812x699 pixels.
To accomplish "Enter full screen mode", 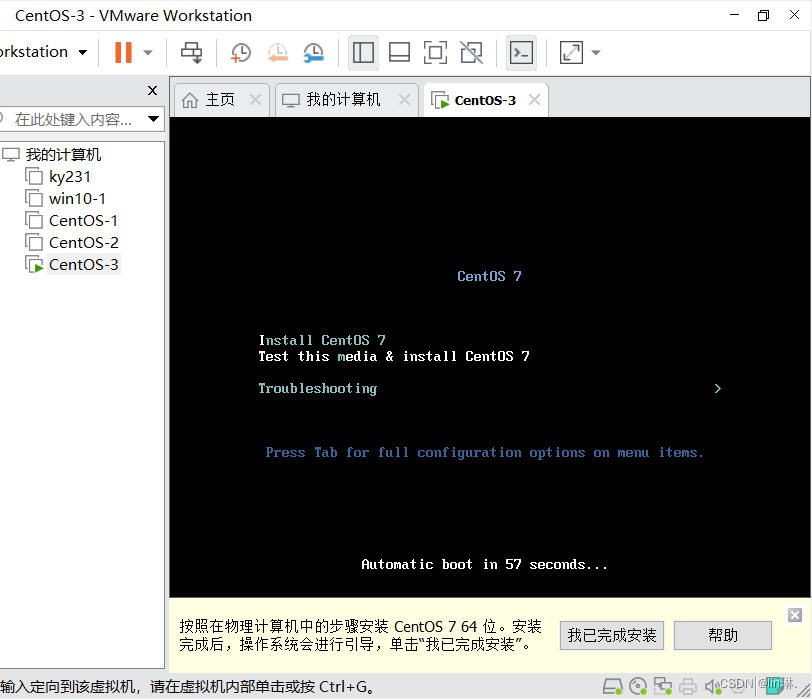I will (x=436, y=52).
